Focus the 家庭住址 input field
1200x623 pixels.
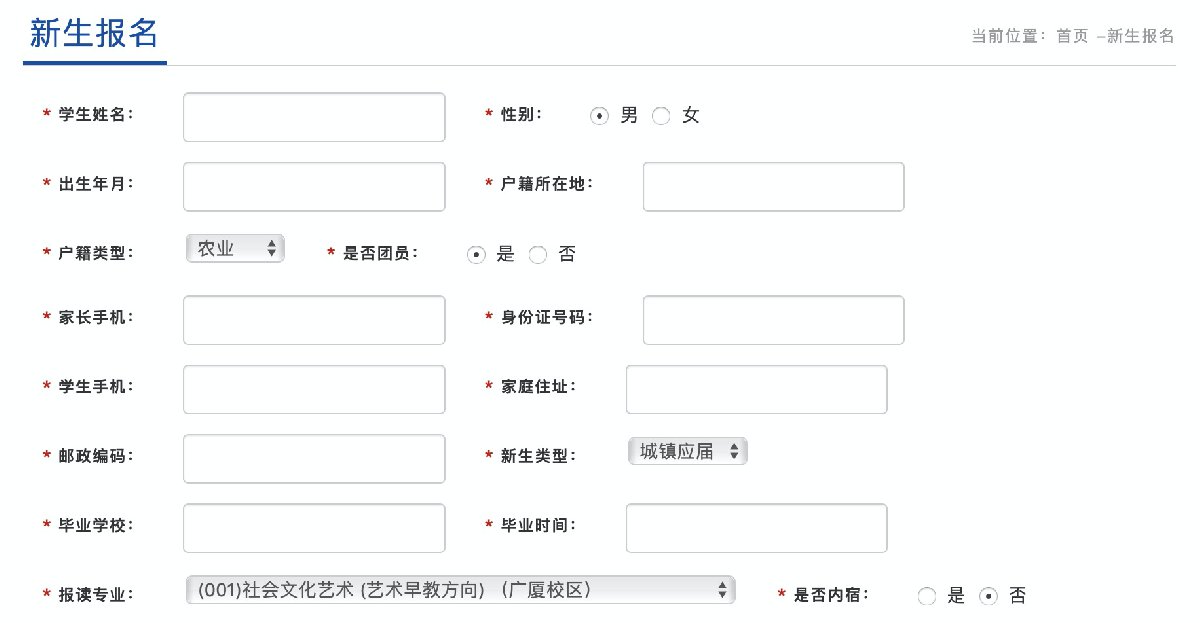pos(756,389)
